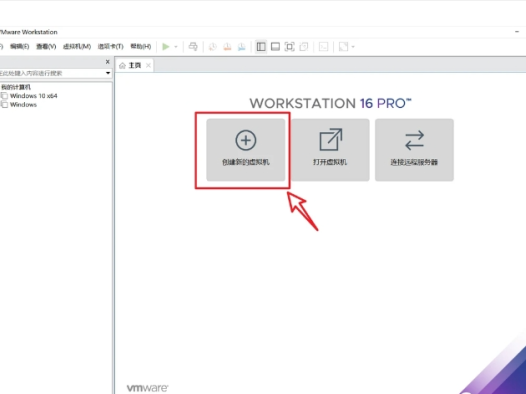
Task: Click the plus circle icon for new VM
Action: [246, 140]
